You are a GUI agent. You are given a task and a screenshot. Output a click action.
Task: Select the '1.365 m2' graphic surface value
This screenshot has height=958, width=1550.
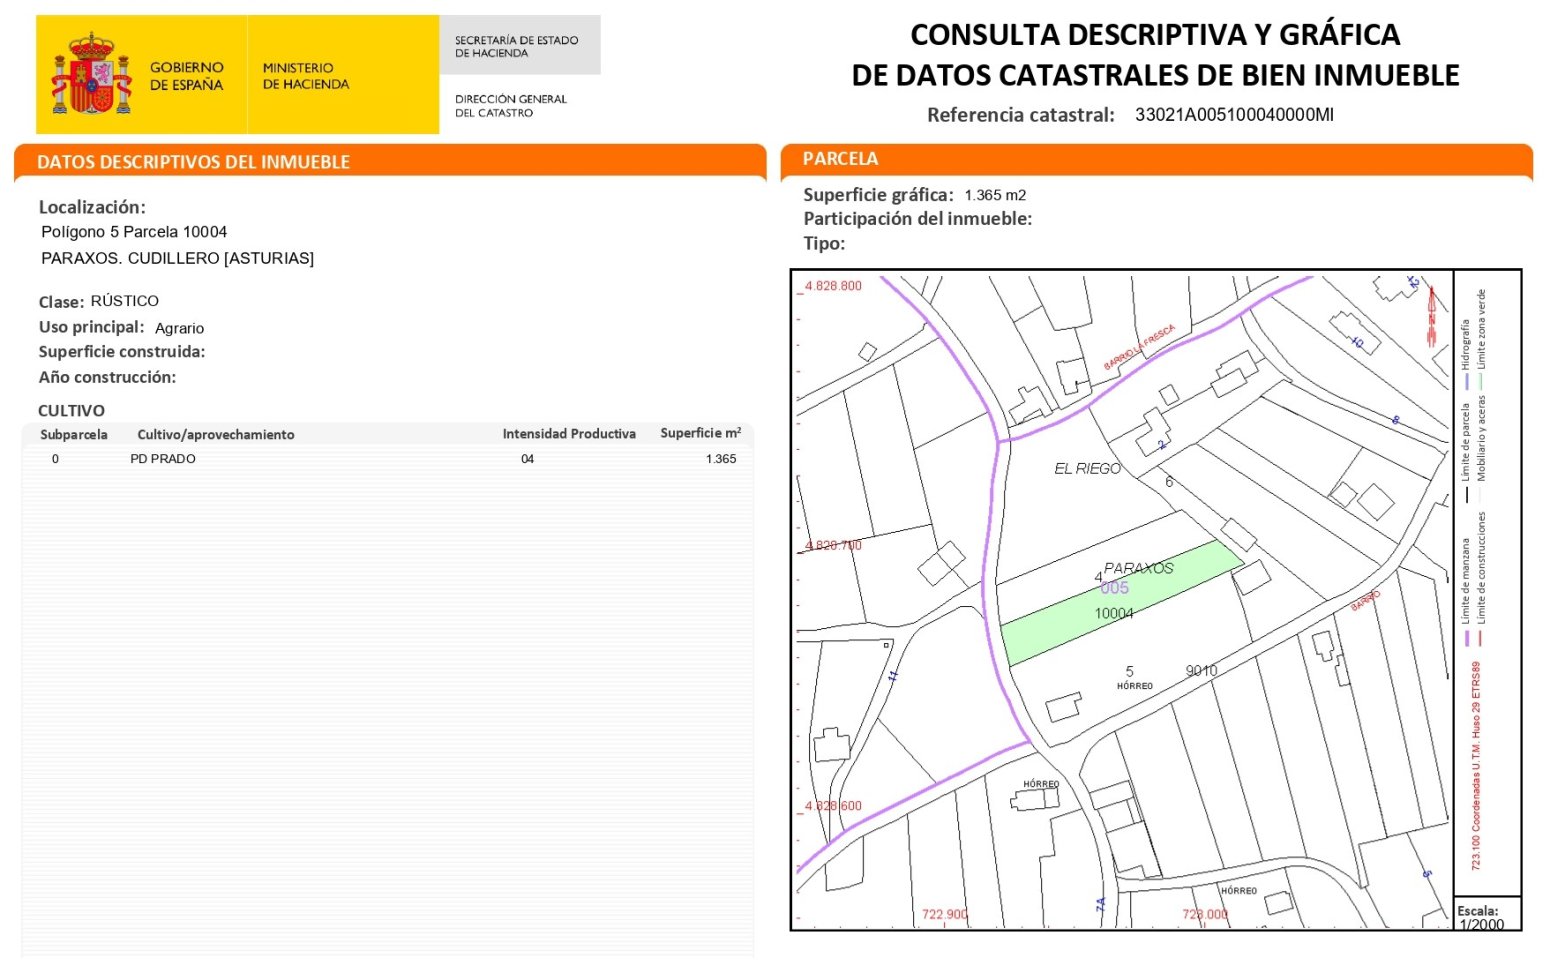tap(995, 195)
